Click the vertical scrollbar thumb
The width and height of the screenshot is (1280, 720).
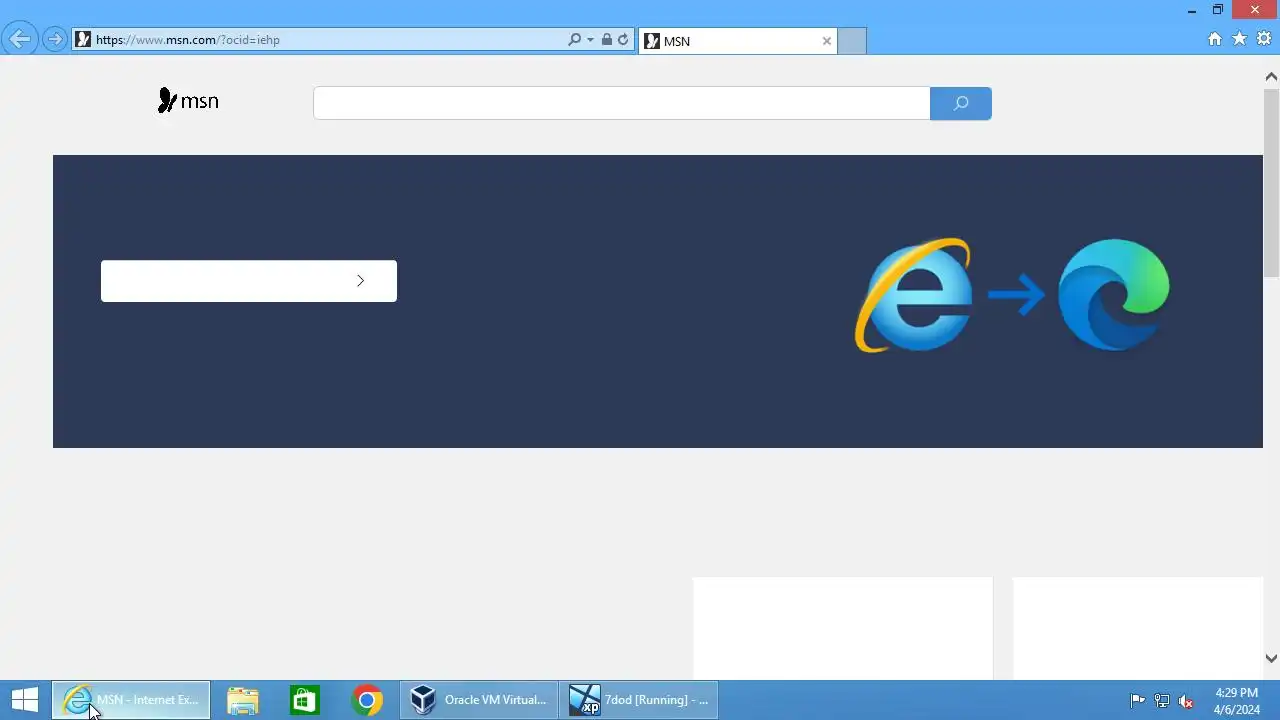coord(1271,182)
